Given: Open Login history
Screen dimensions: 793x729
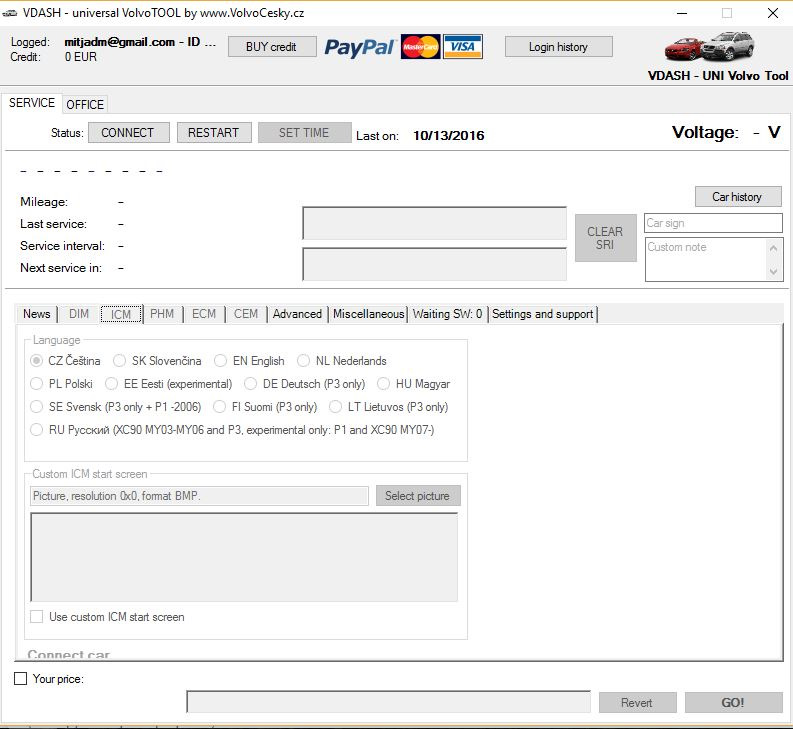Looking at the screenshot, I should (x=558, y=47).
